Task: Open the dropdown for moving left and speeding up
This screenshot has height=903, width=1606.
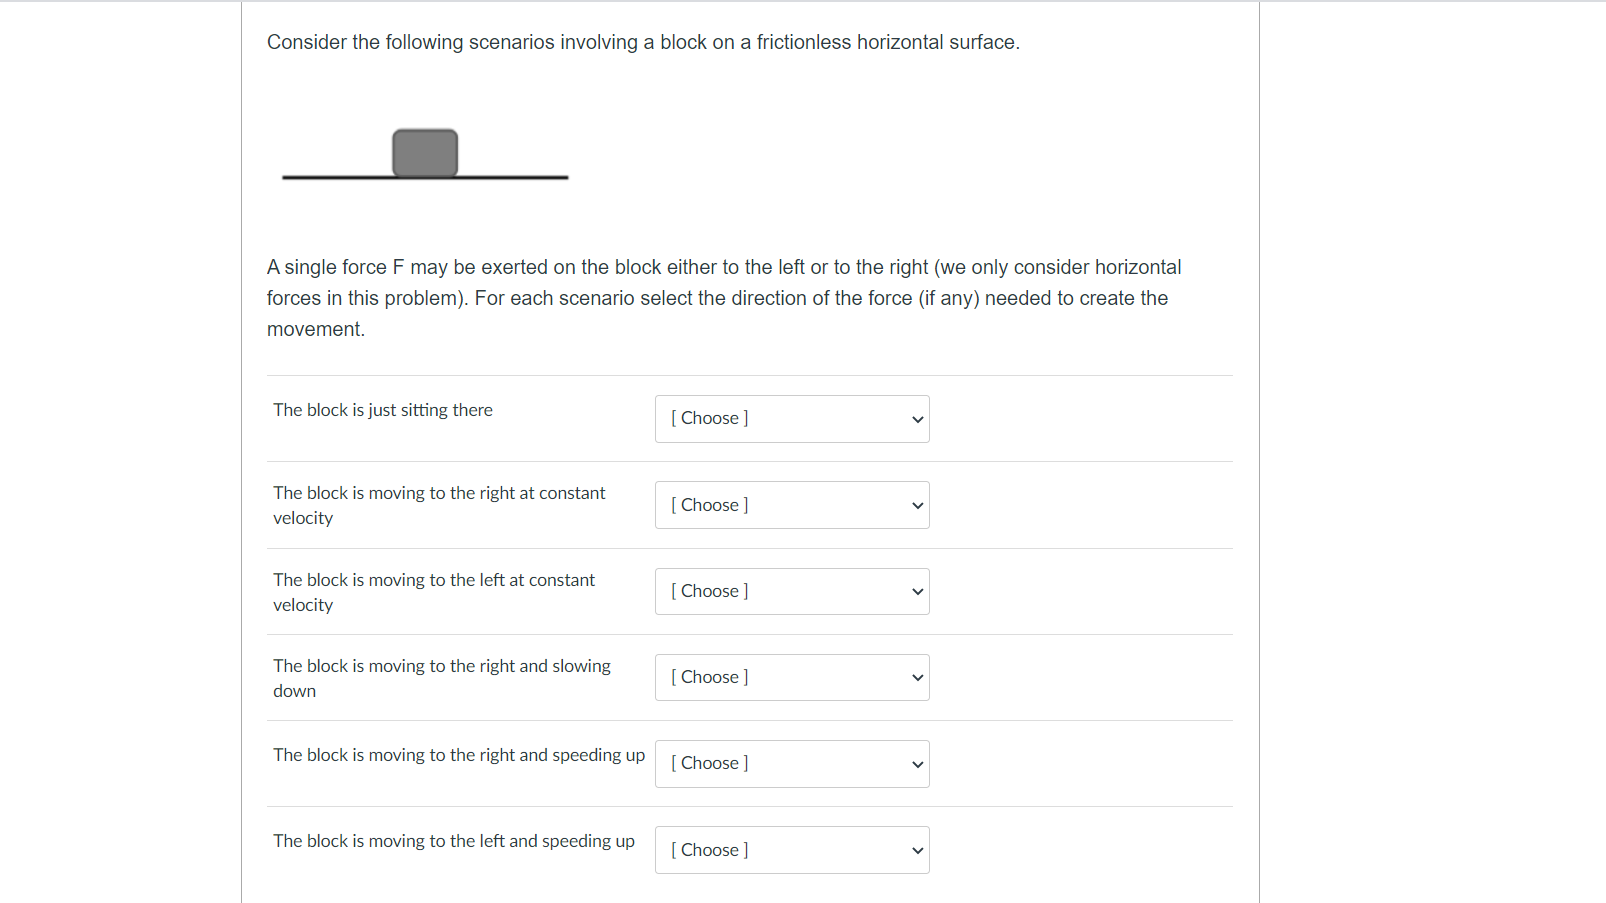Action: (x=791, y=850)
